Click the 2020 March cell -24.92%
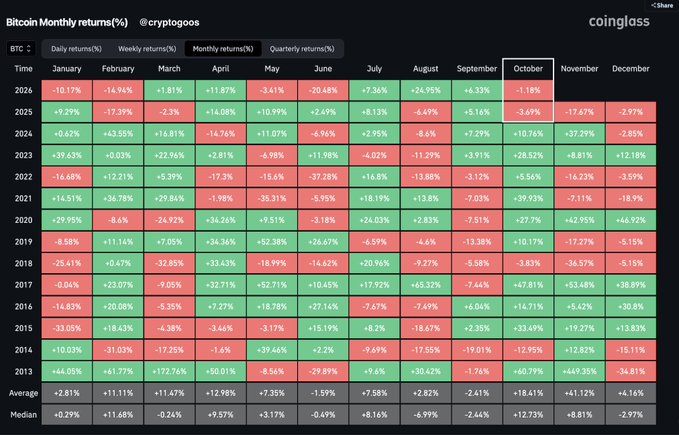This screenshot has width=679, height=435. (169, 220)
